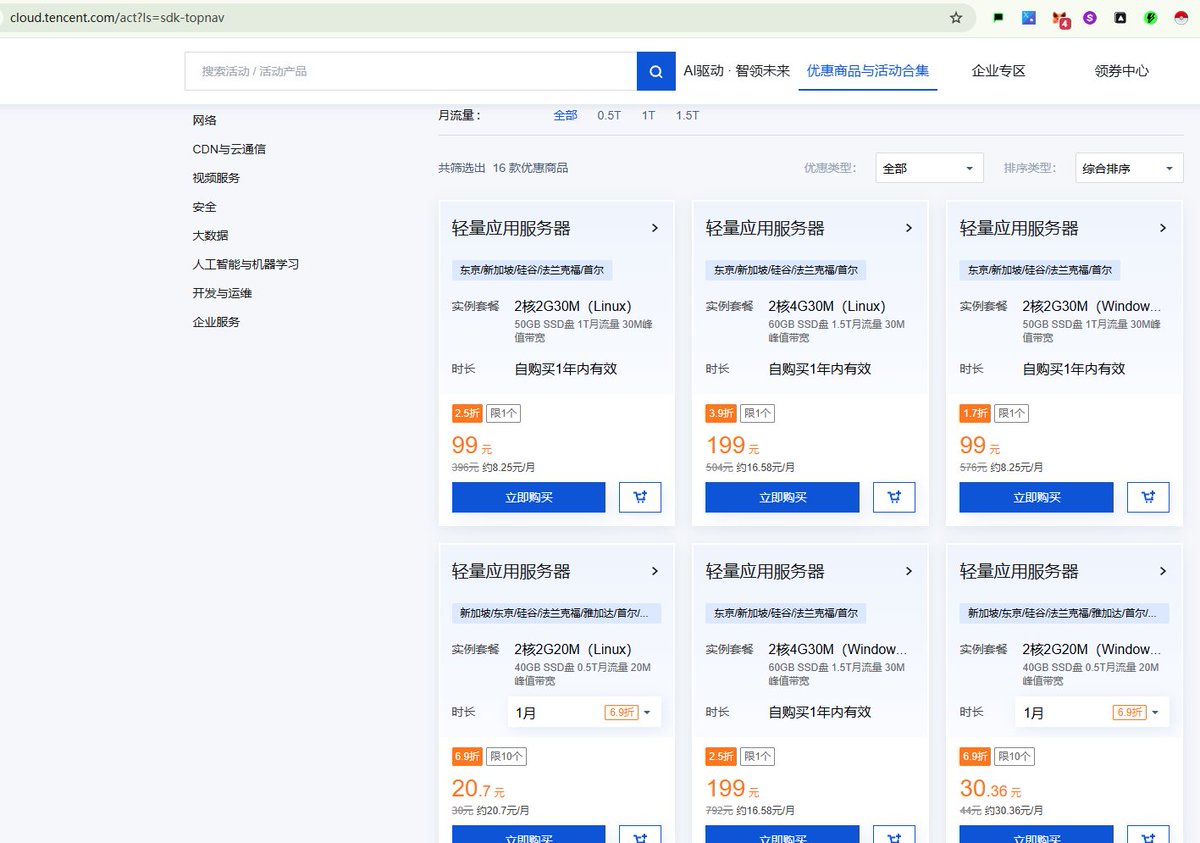Open details arrow on 2核2G20M Windows card
This screenshot has height=843, width=1200.
(x=1163, y=571)
